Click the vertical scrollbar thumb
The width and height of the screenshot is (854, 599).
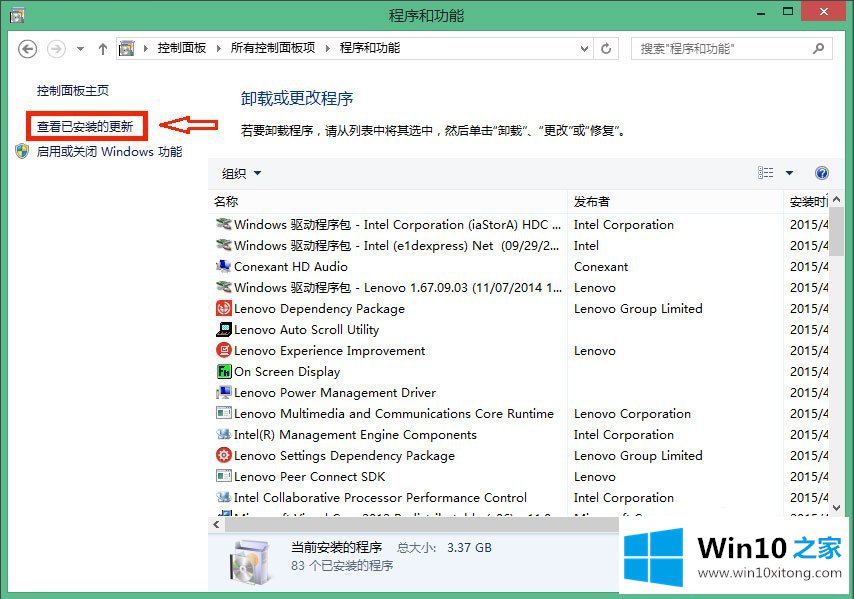pos(837,231)
